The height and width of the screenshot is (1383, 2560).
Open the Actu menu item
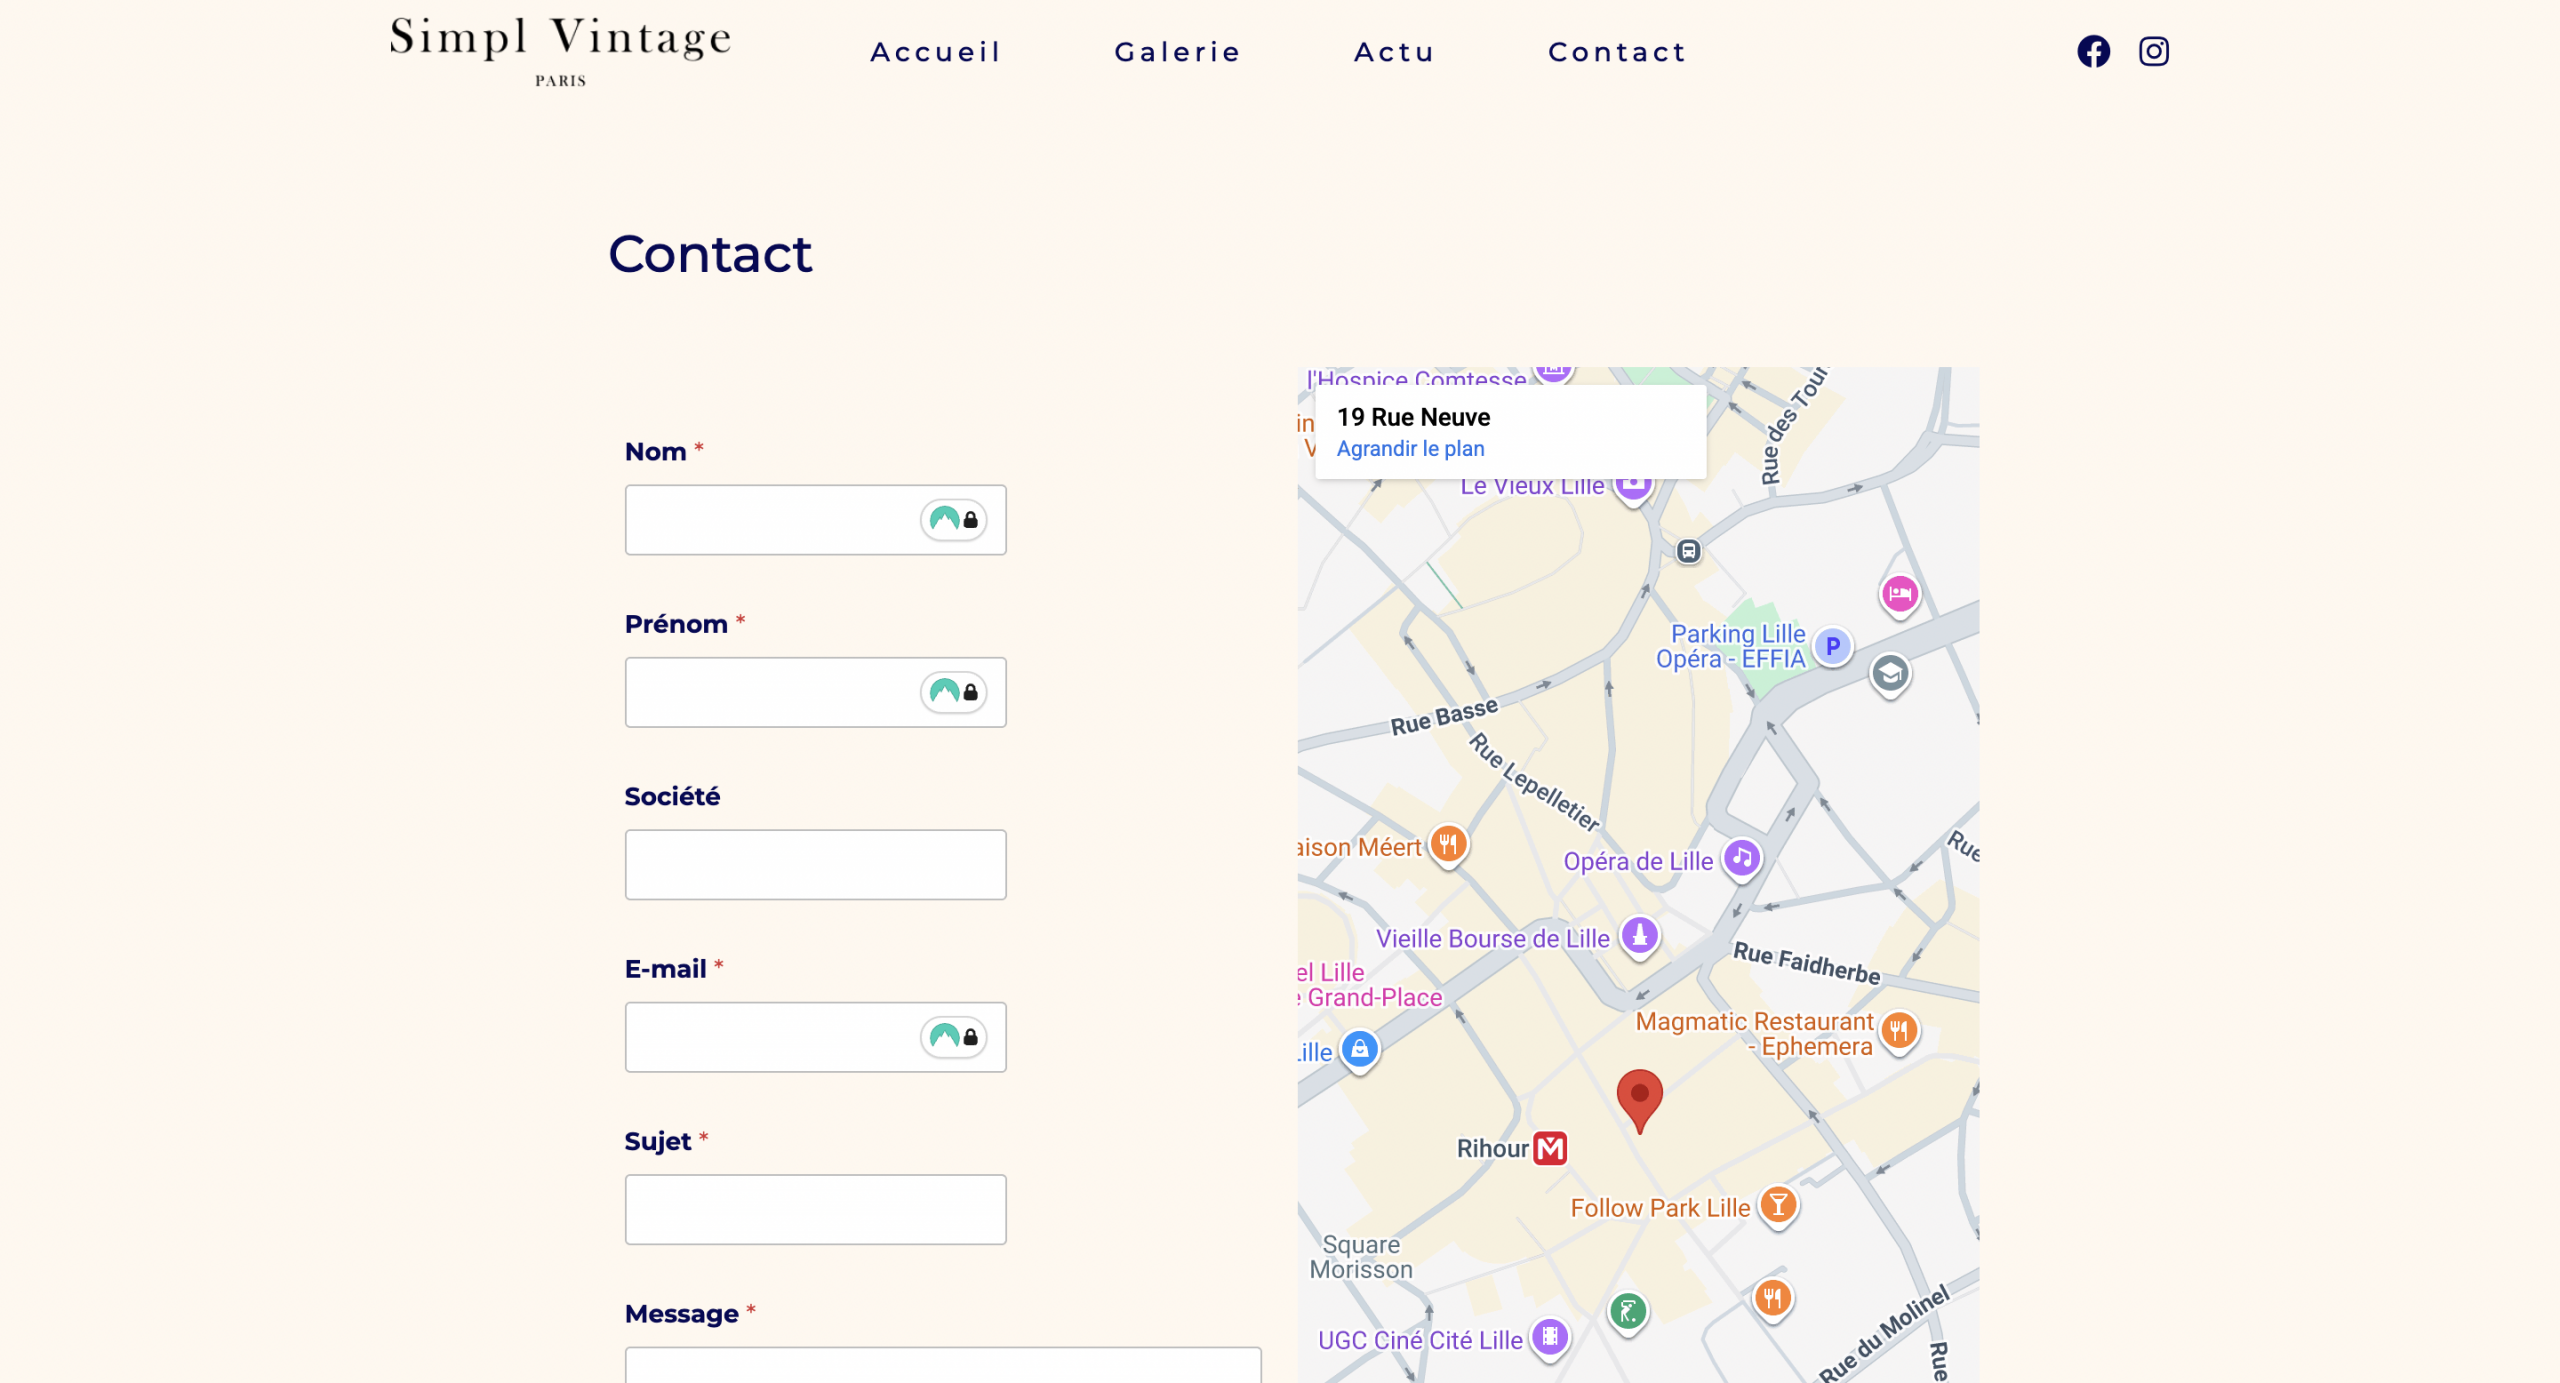coord(1393,51)
